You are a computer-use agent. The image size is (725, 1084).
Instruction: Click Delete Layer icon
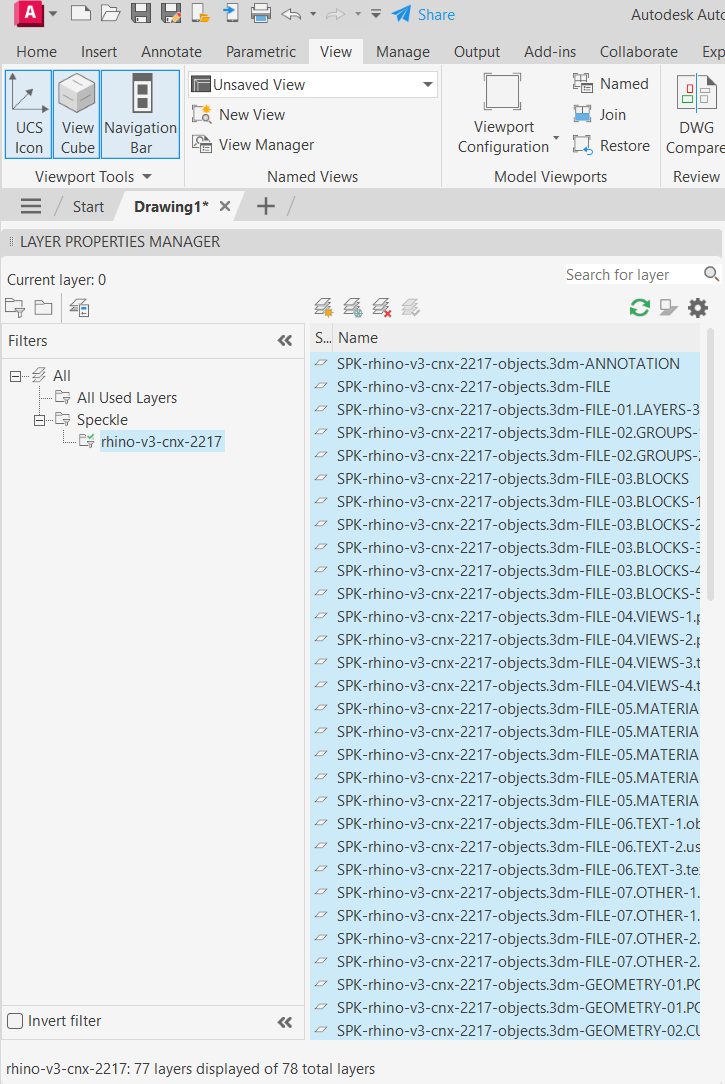pos(382,308)
